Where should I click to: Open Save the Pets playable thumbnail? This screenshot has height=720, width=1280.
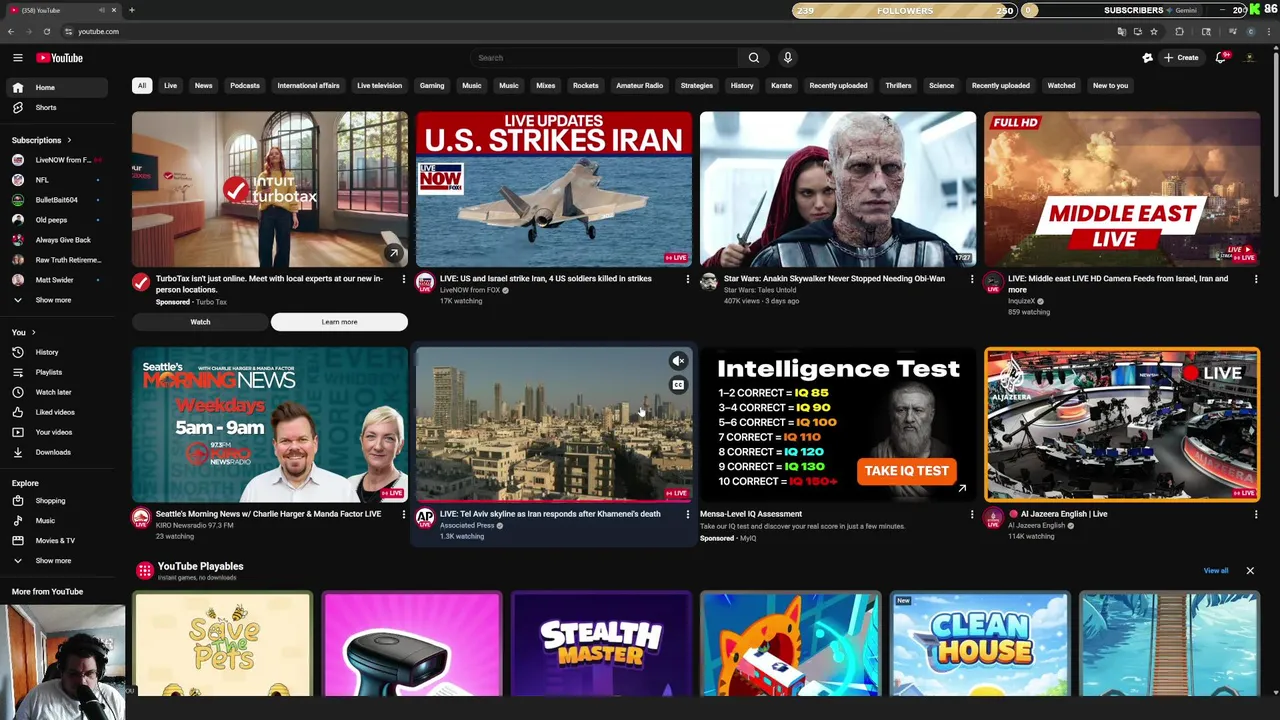click(222, 644)
